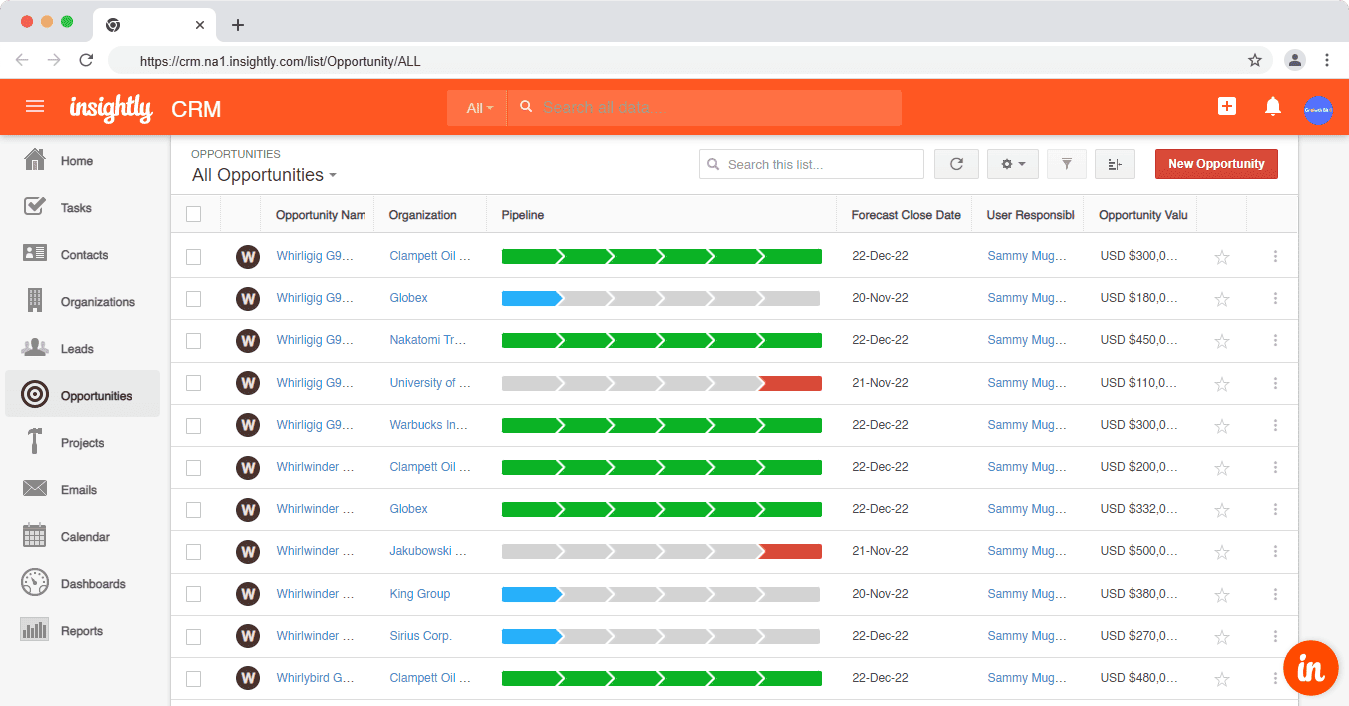Open the sort options icon

pyautogui.click(x=1114, y=163)
